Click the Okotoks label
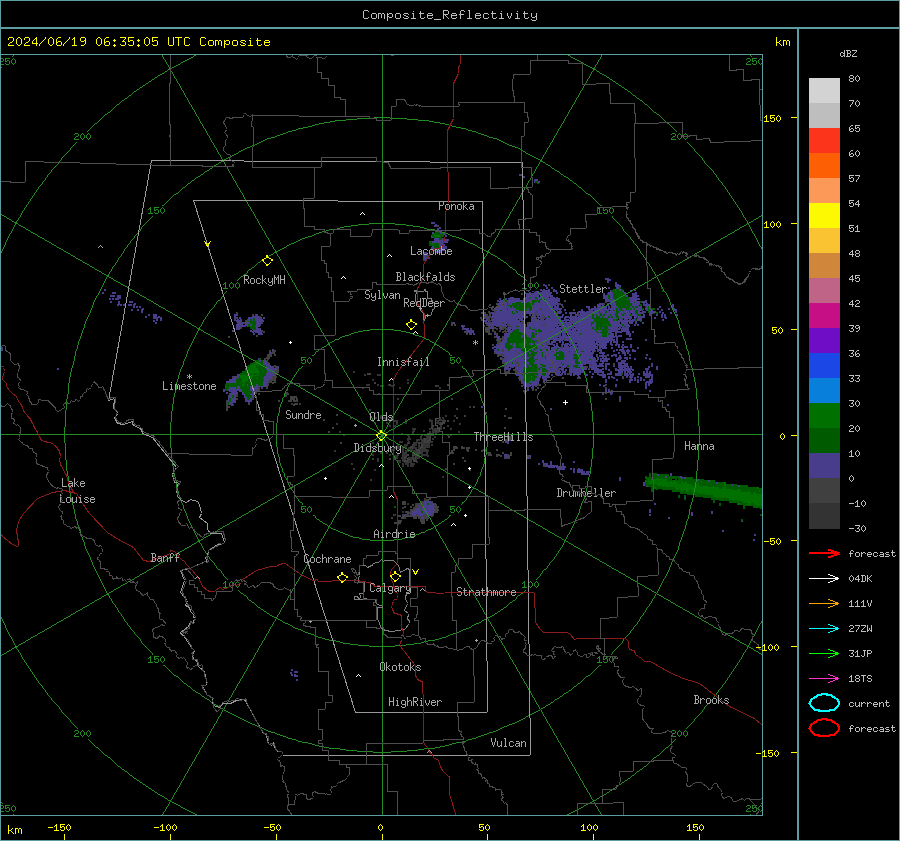The image size is (900, 841). tap(400, 667)
